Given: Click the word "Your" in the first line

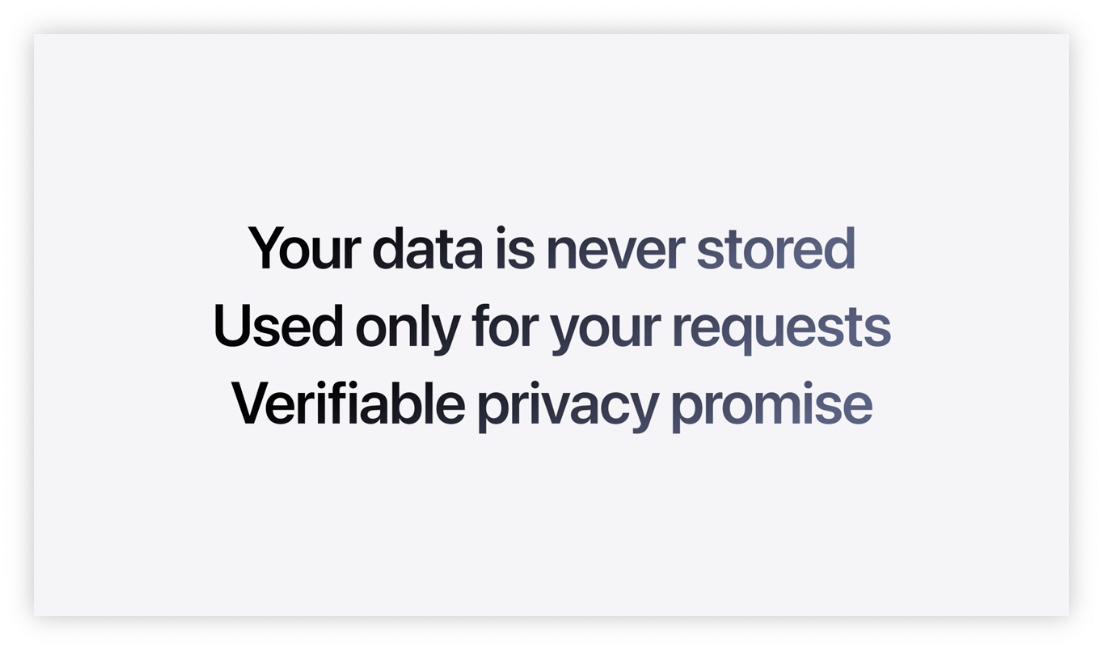Looking at the screenshot, I should tap(304, 249).
